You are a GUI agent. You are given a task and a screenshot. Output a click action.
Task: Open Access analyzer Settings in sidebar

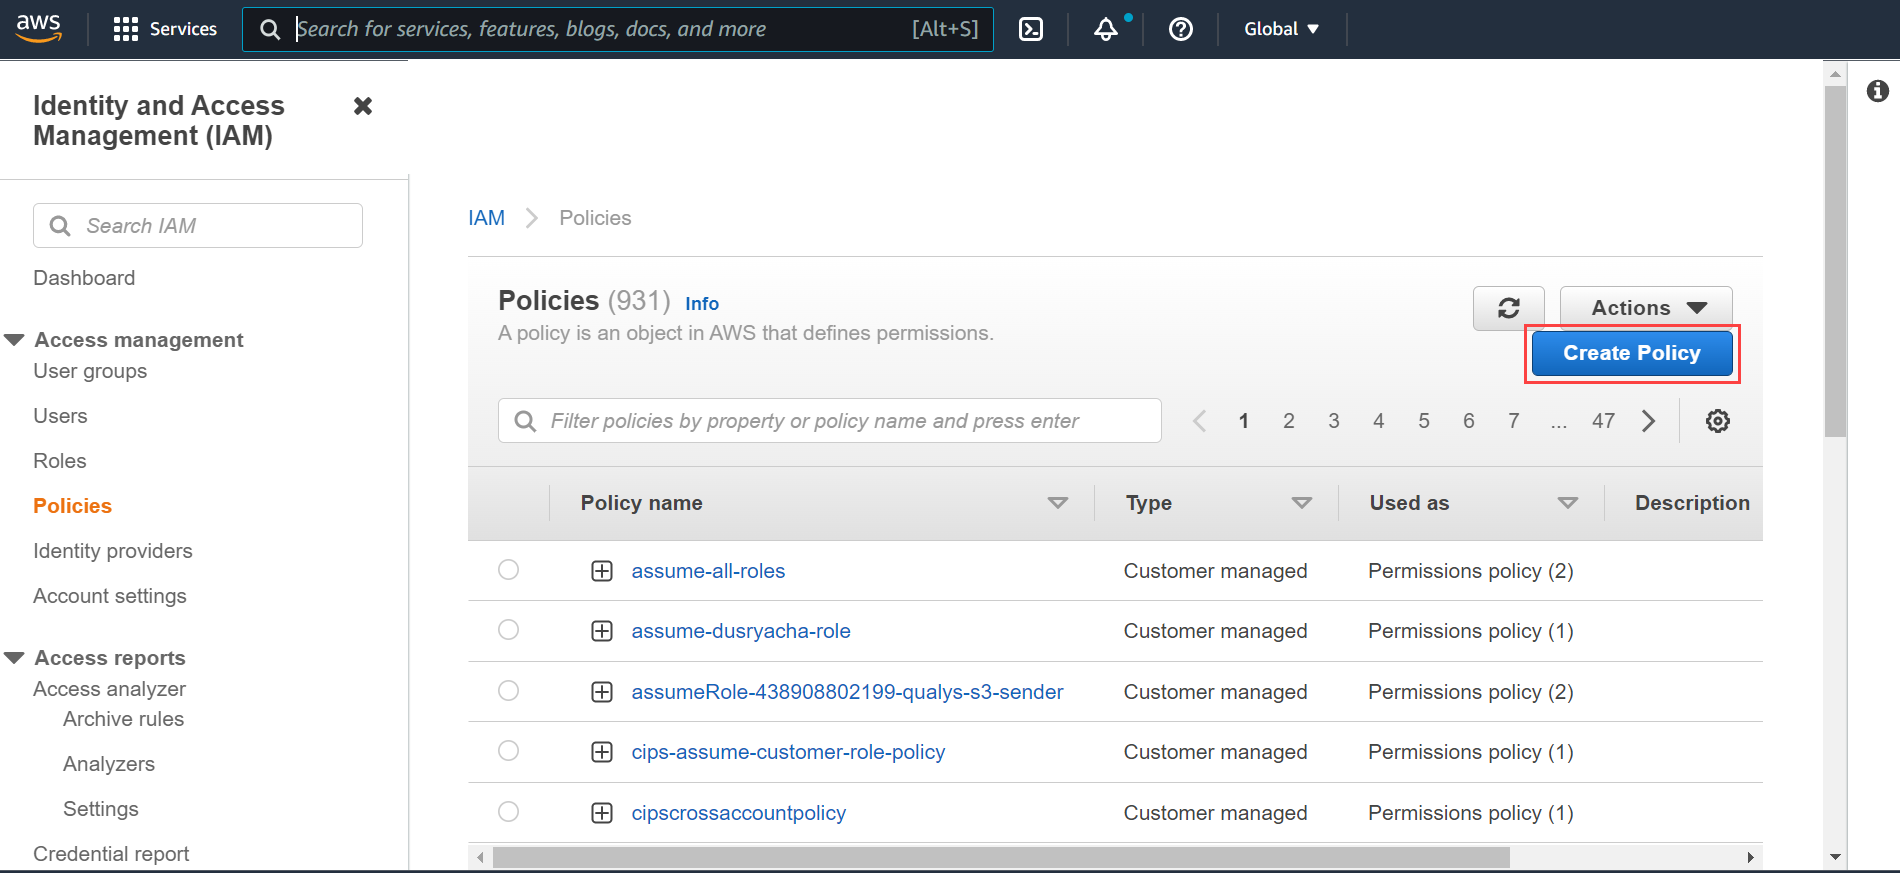pyautogui.click(x=101, y=809)
